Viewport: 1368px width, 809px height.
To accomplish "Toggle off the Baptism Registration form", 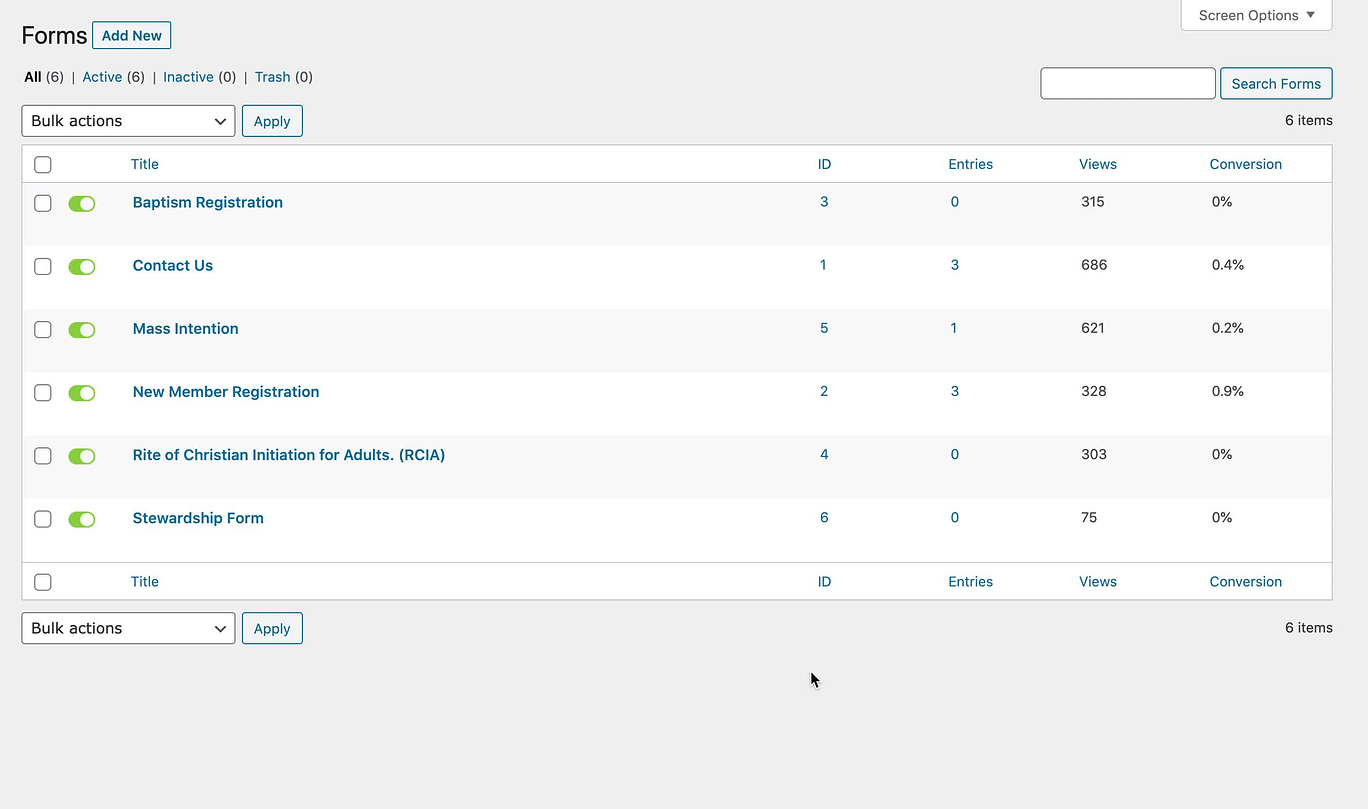I will tap(82, 204).
